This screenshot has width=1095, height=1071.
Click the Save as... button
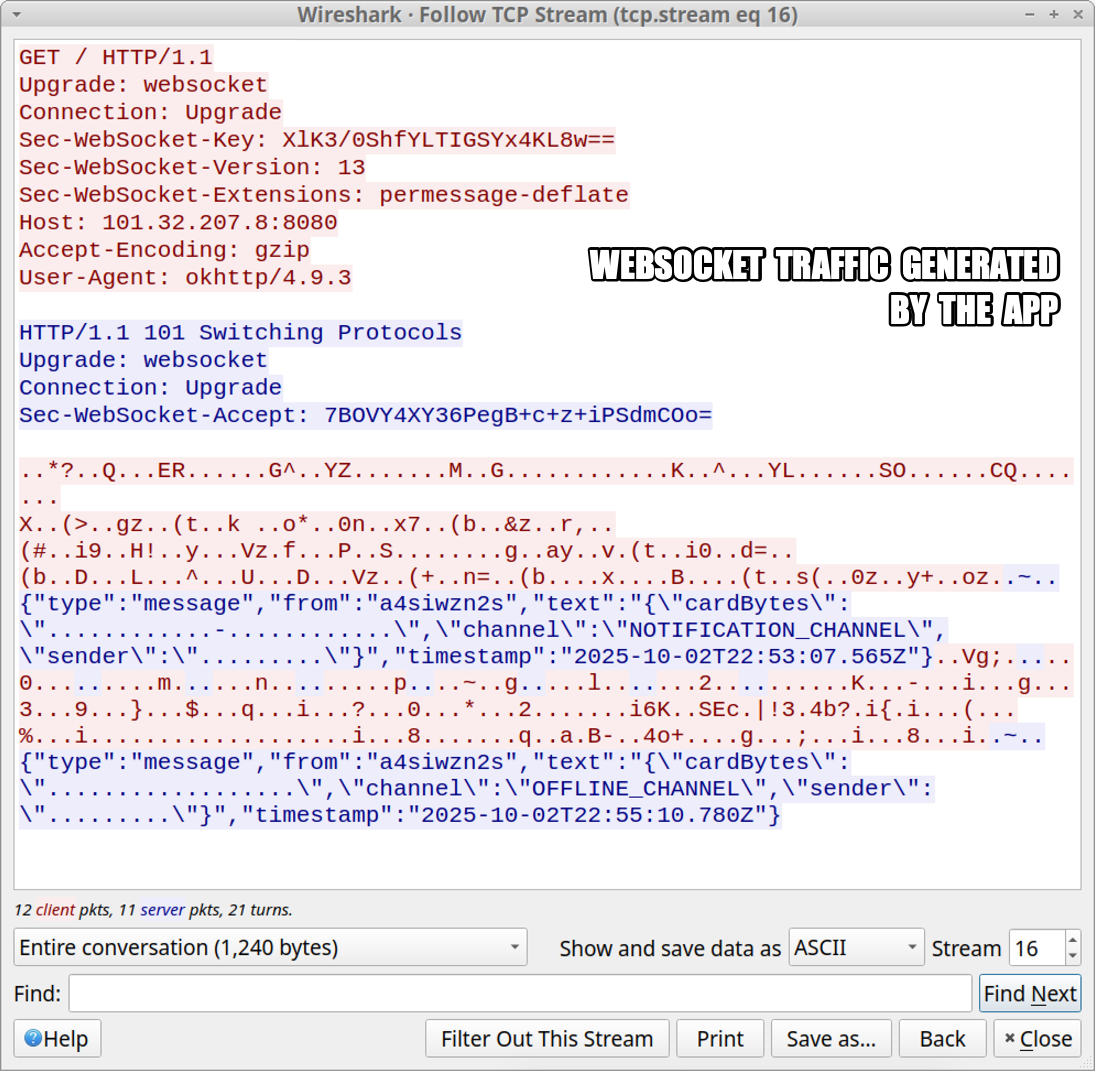point(831,1039)
